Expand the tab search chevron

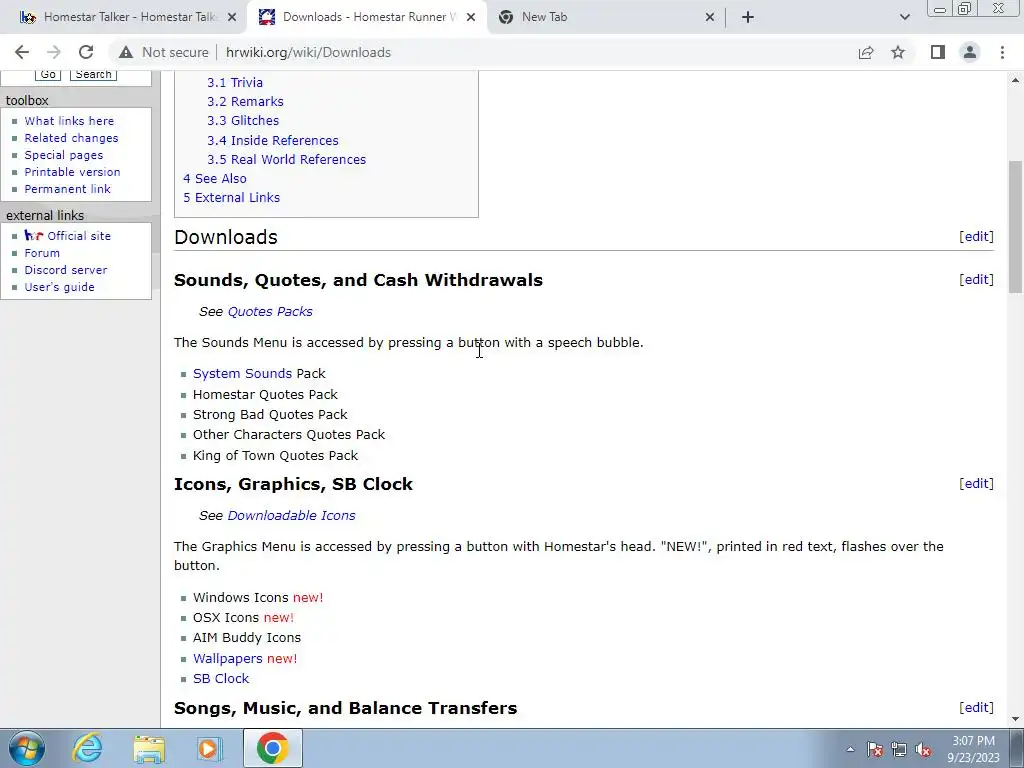[x=904, y=17]
